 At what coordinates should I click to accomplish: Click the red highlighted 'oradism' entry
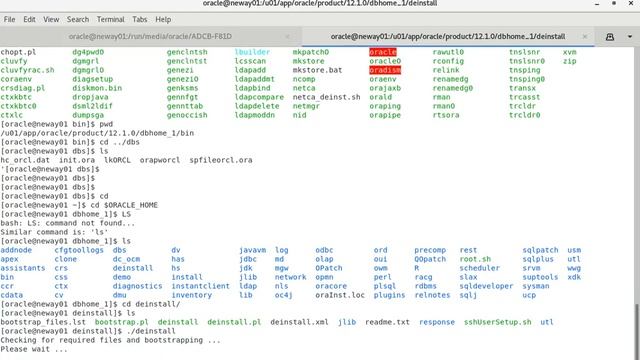pos(385,70)
